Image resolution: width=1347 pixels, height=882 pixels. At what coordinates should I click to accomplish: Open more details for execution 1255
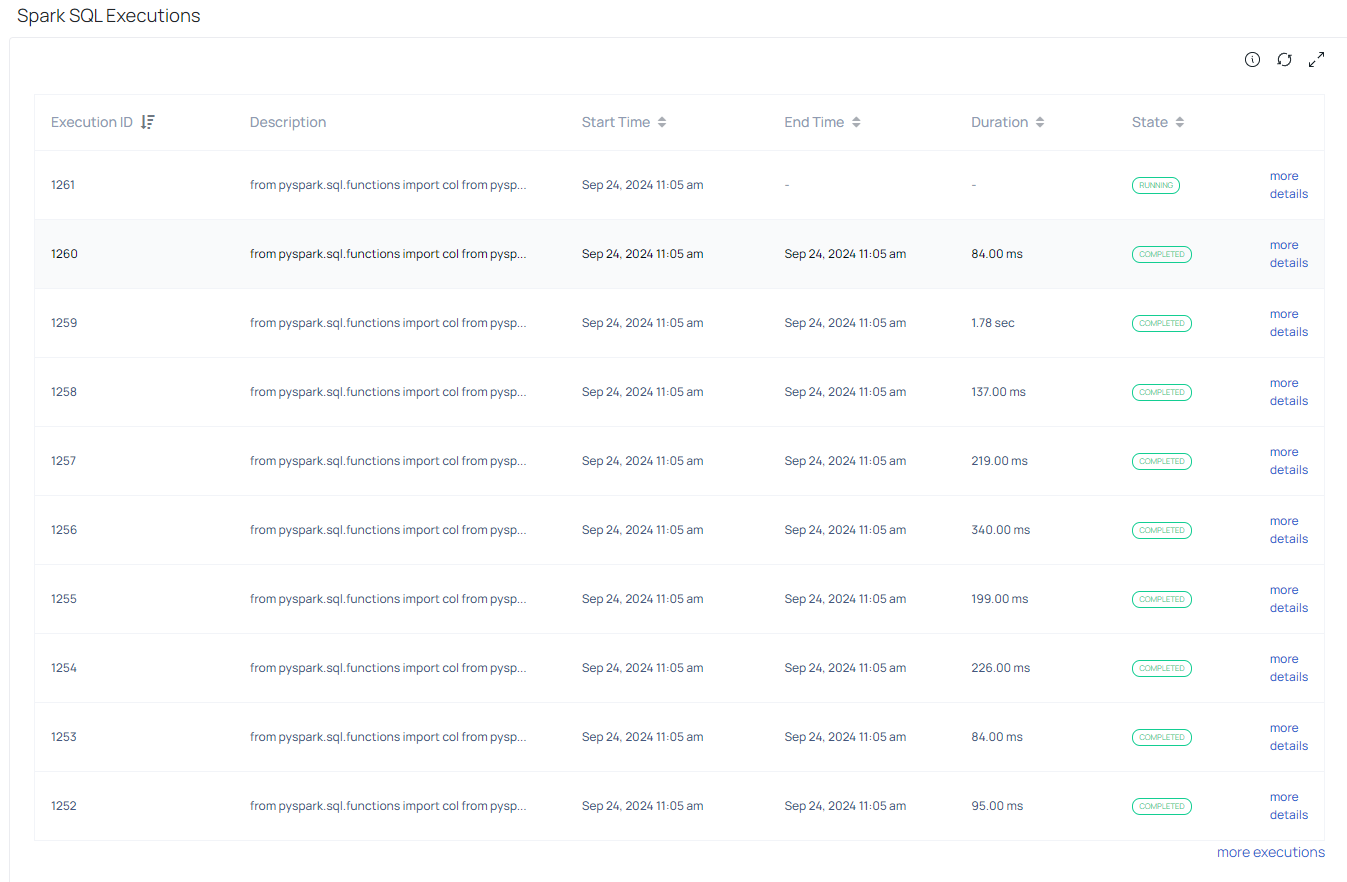(x=1288, y=599)
